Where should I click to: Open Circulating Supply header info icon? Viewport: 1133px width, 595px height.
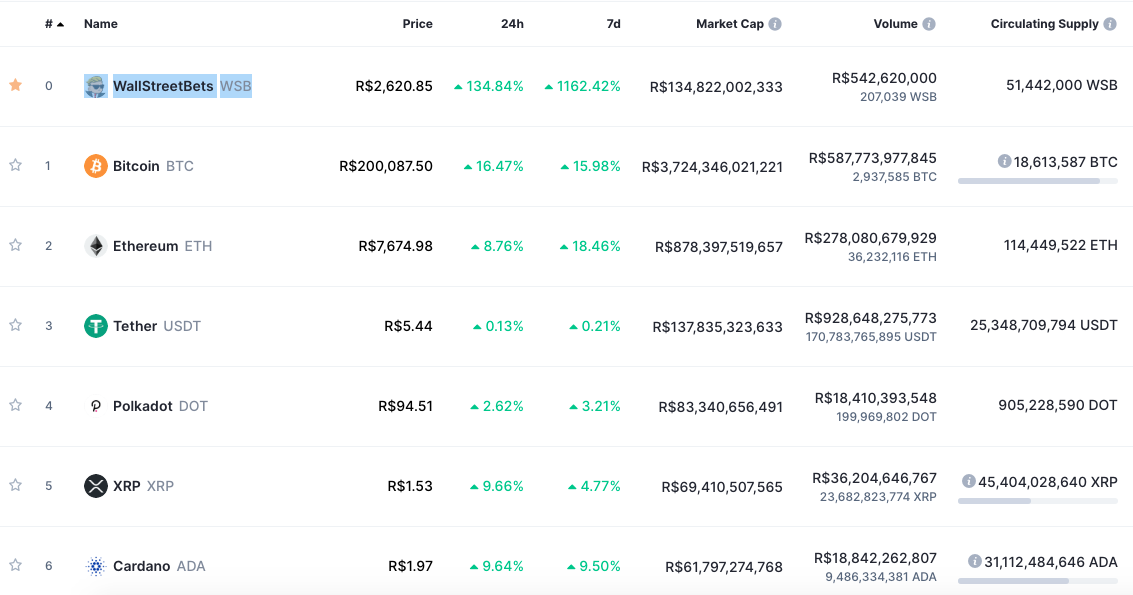[1110, 24]
